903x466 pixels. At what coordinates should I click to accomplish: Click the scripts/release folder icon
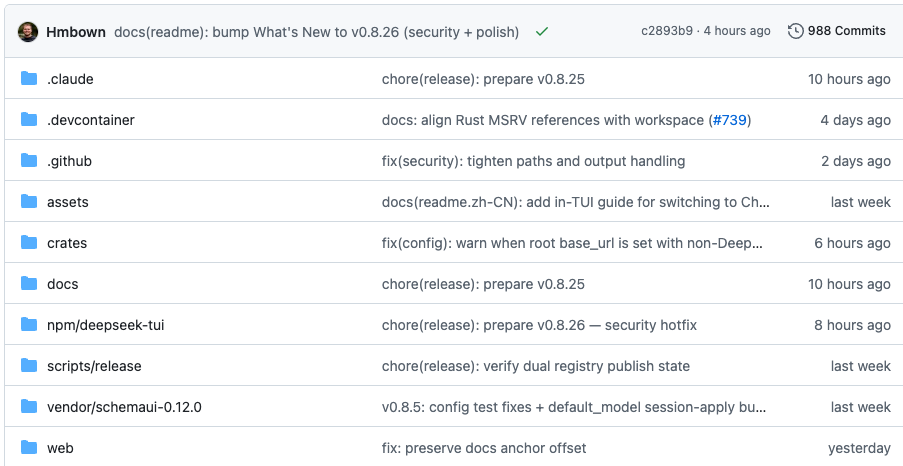(x=29, y=365)
